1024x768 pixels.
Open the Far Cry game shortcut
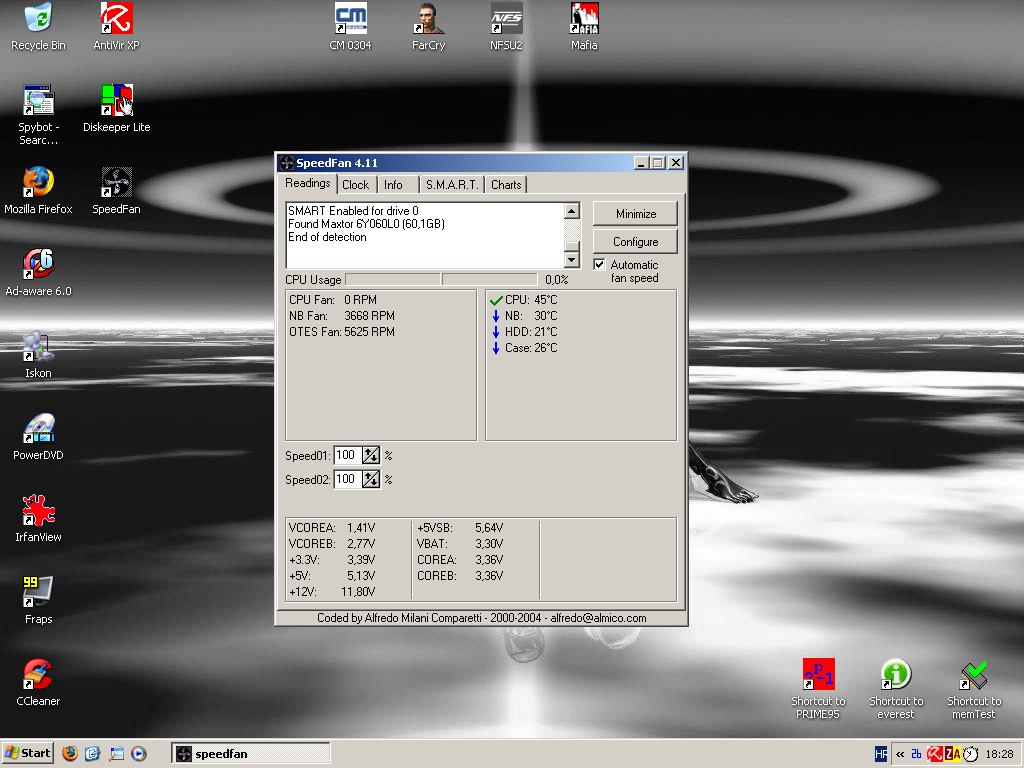428,19
